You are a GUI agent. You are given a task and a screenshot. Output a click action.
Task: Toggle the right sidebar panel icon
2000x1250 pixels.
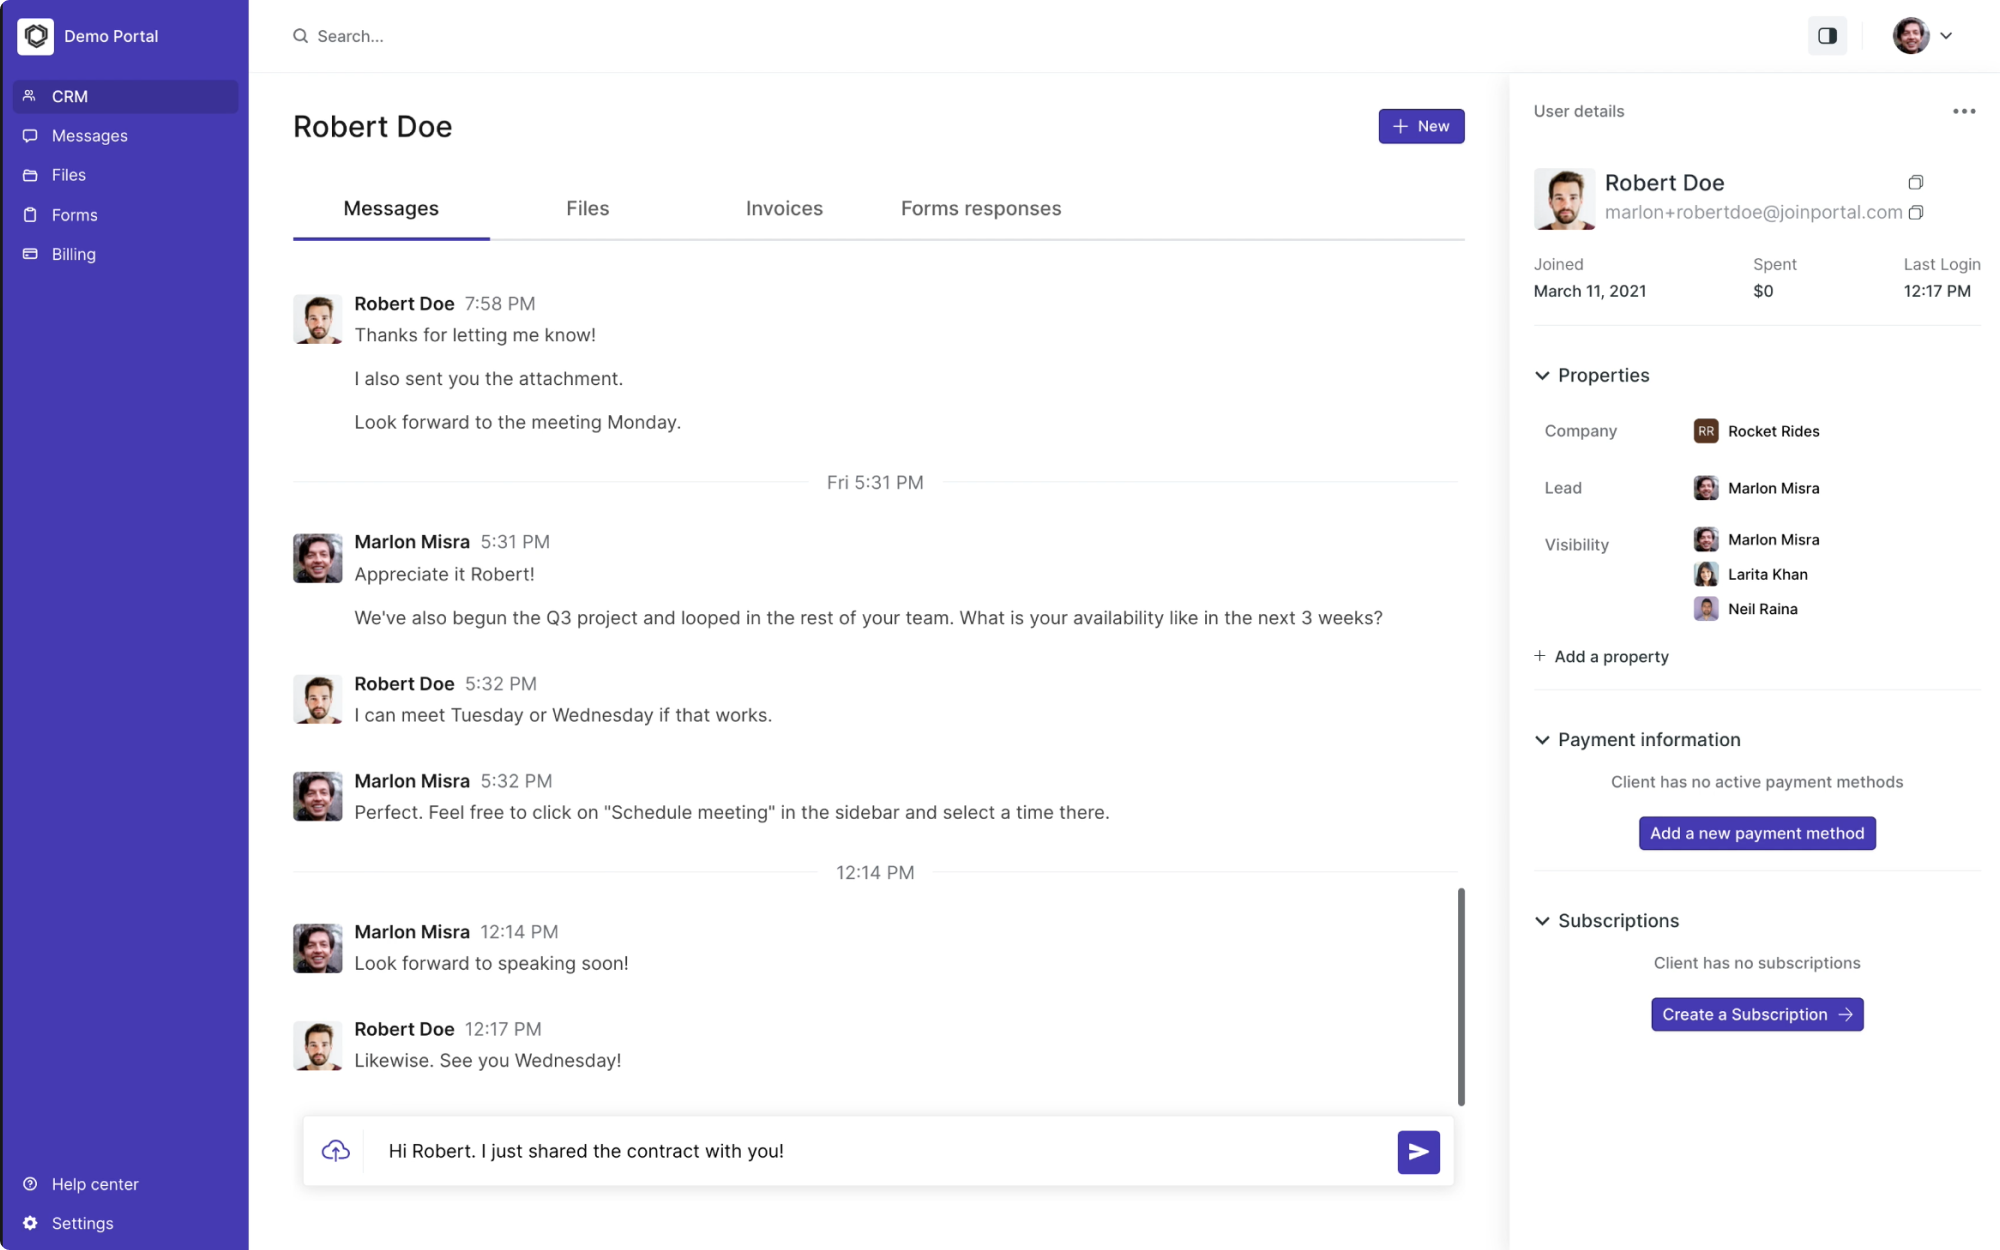coord(1827,36)
